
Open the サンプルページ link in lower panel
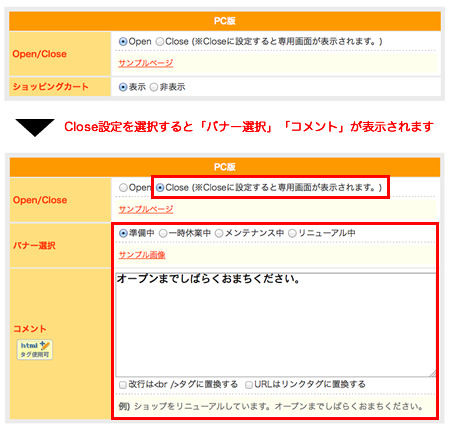(x=146, y=209)
